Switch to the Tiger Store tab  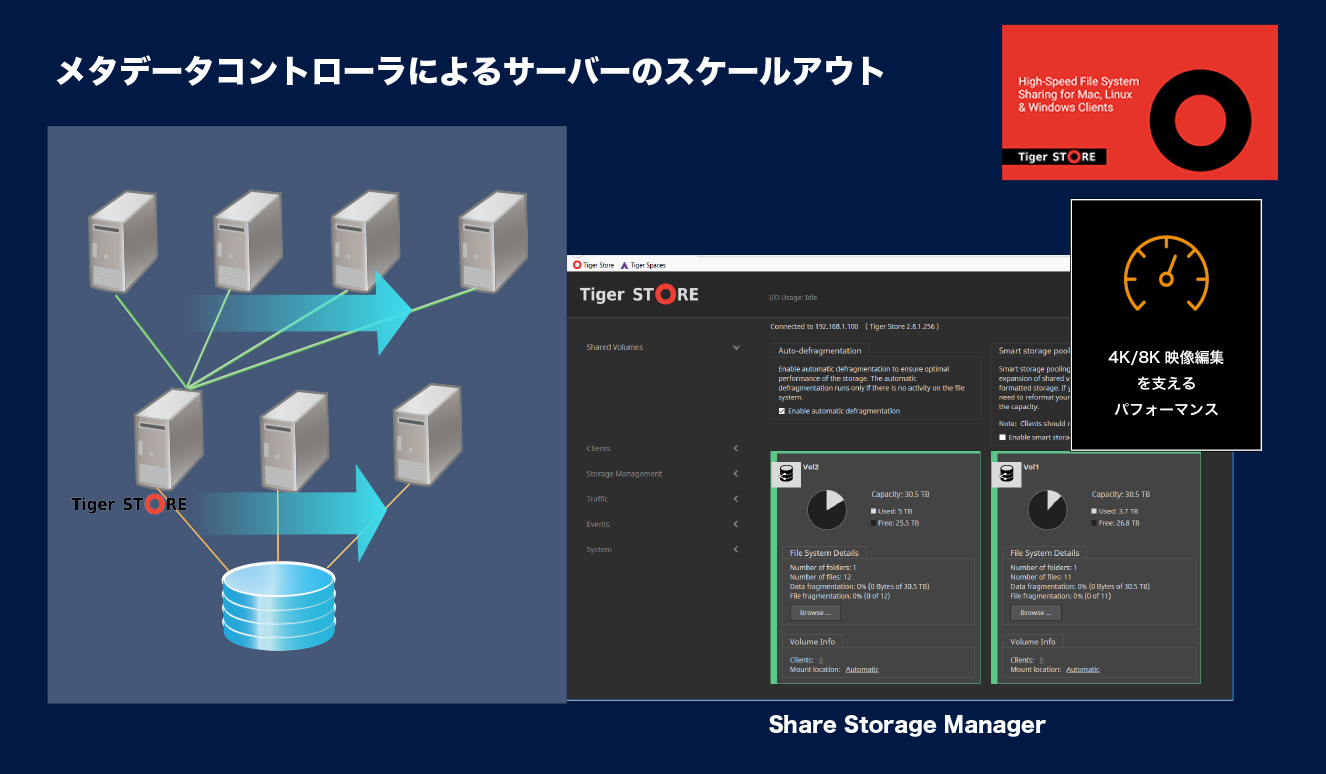click(593, 265)
